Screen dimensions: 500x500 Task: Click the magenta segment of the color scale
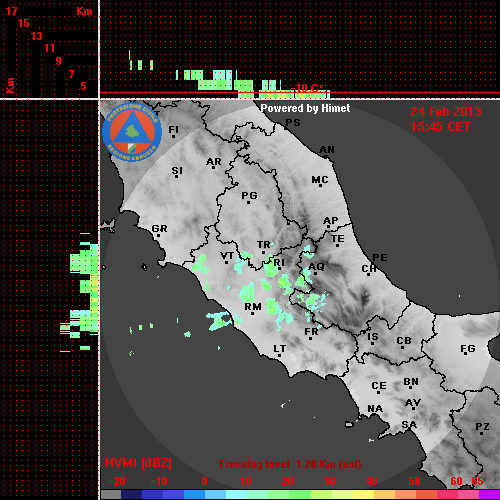pyautogui.click(x=489, y=494)
